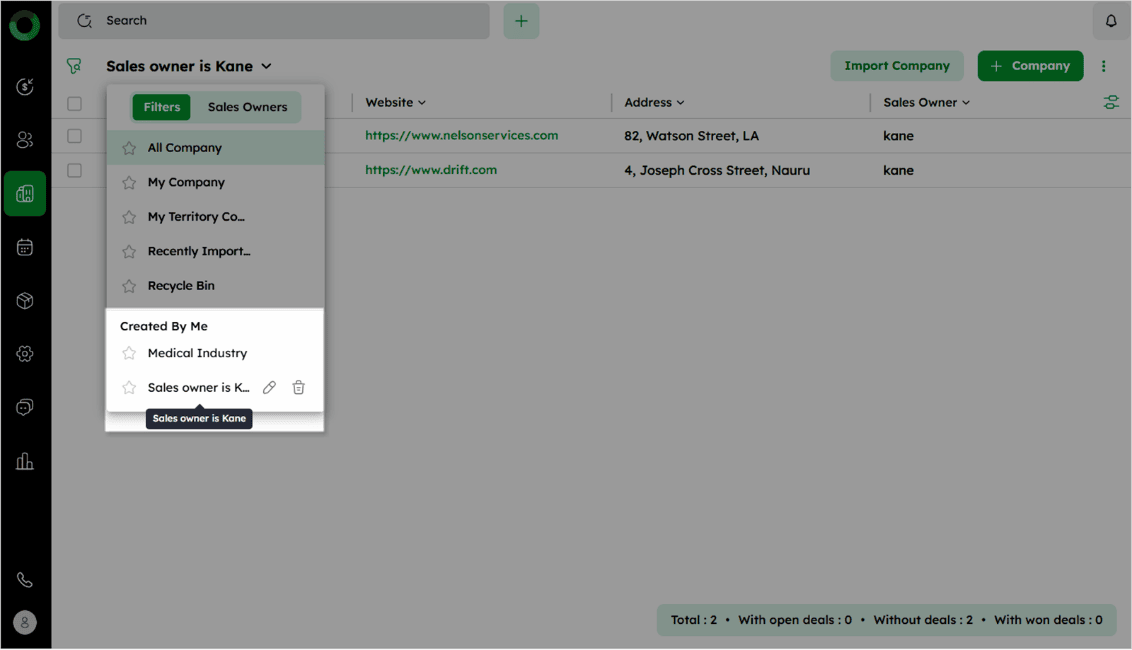Switch to the Sales Owners tab
This screenshot has width=1132, height=650.
[247, 107]
